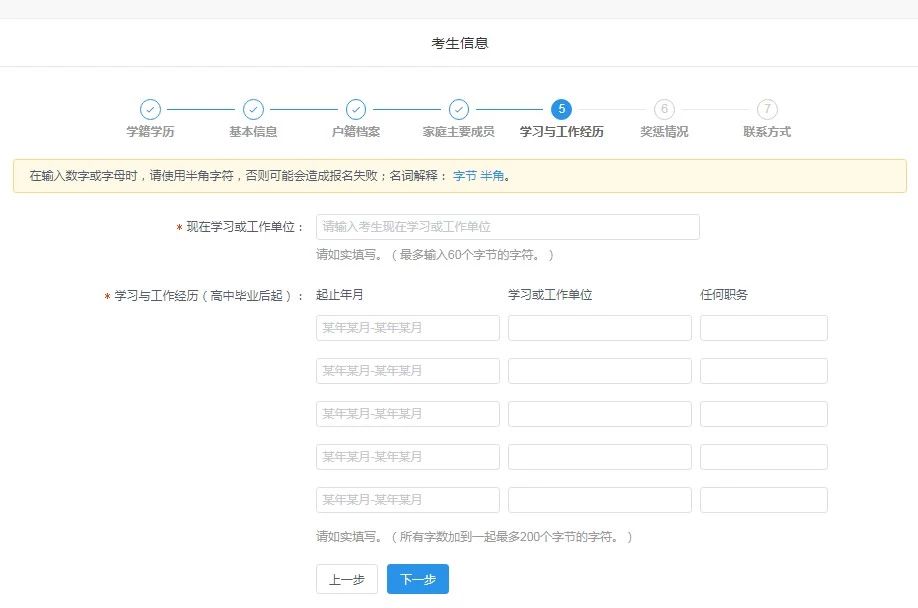Click the checkmark icon above 家庭主要成员
The width and height of the screenshot is (918, 608).
coord(459,109)
